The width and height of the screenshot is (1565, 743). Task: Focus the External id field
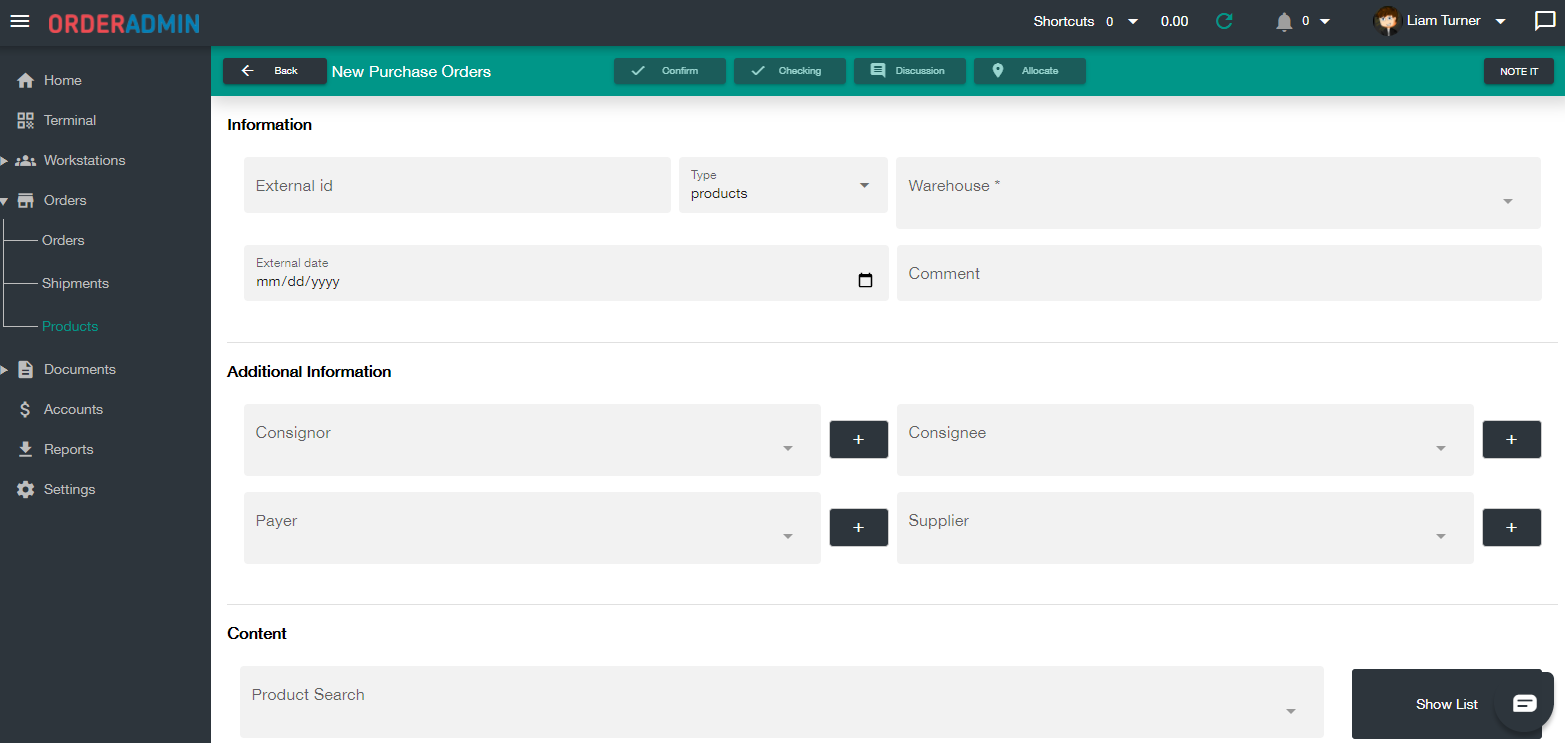click(457, 185)
